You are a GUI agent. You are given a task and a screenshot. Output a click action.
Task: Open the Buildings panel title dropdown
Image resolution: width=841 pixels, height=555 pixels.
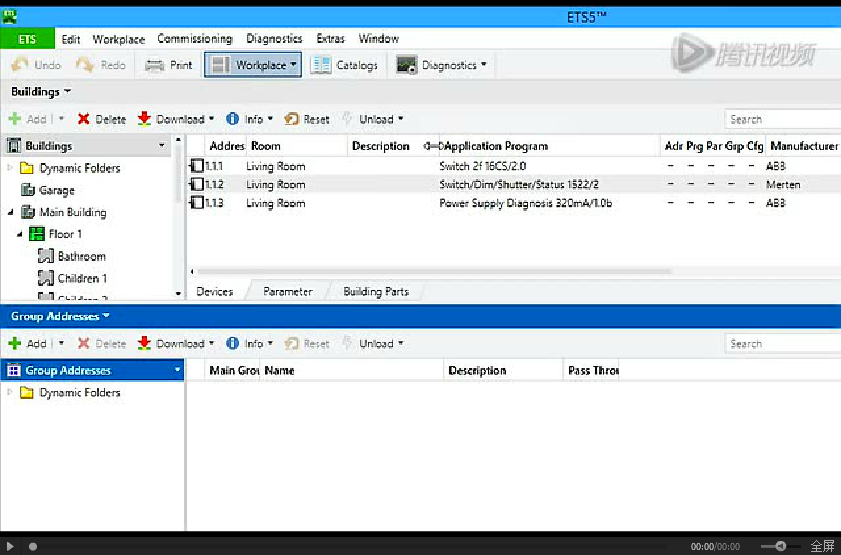[67, 92]
